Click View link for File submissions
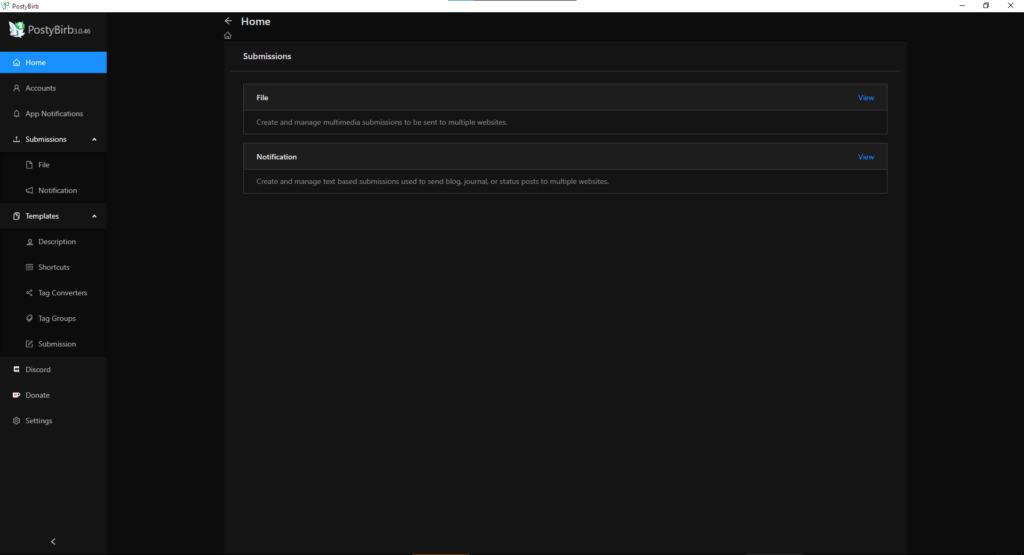Image resolution: width=1024 pixels, height=555 pixels. [x=865, y=98]
